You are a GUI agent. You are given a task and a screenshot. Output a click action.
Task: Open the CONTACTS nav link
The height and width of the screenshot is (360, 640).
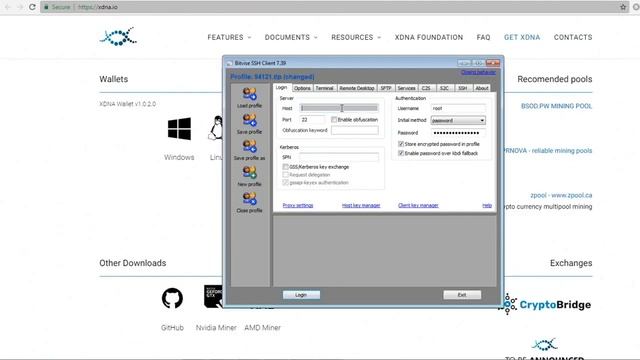573,37
